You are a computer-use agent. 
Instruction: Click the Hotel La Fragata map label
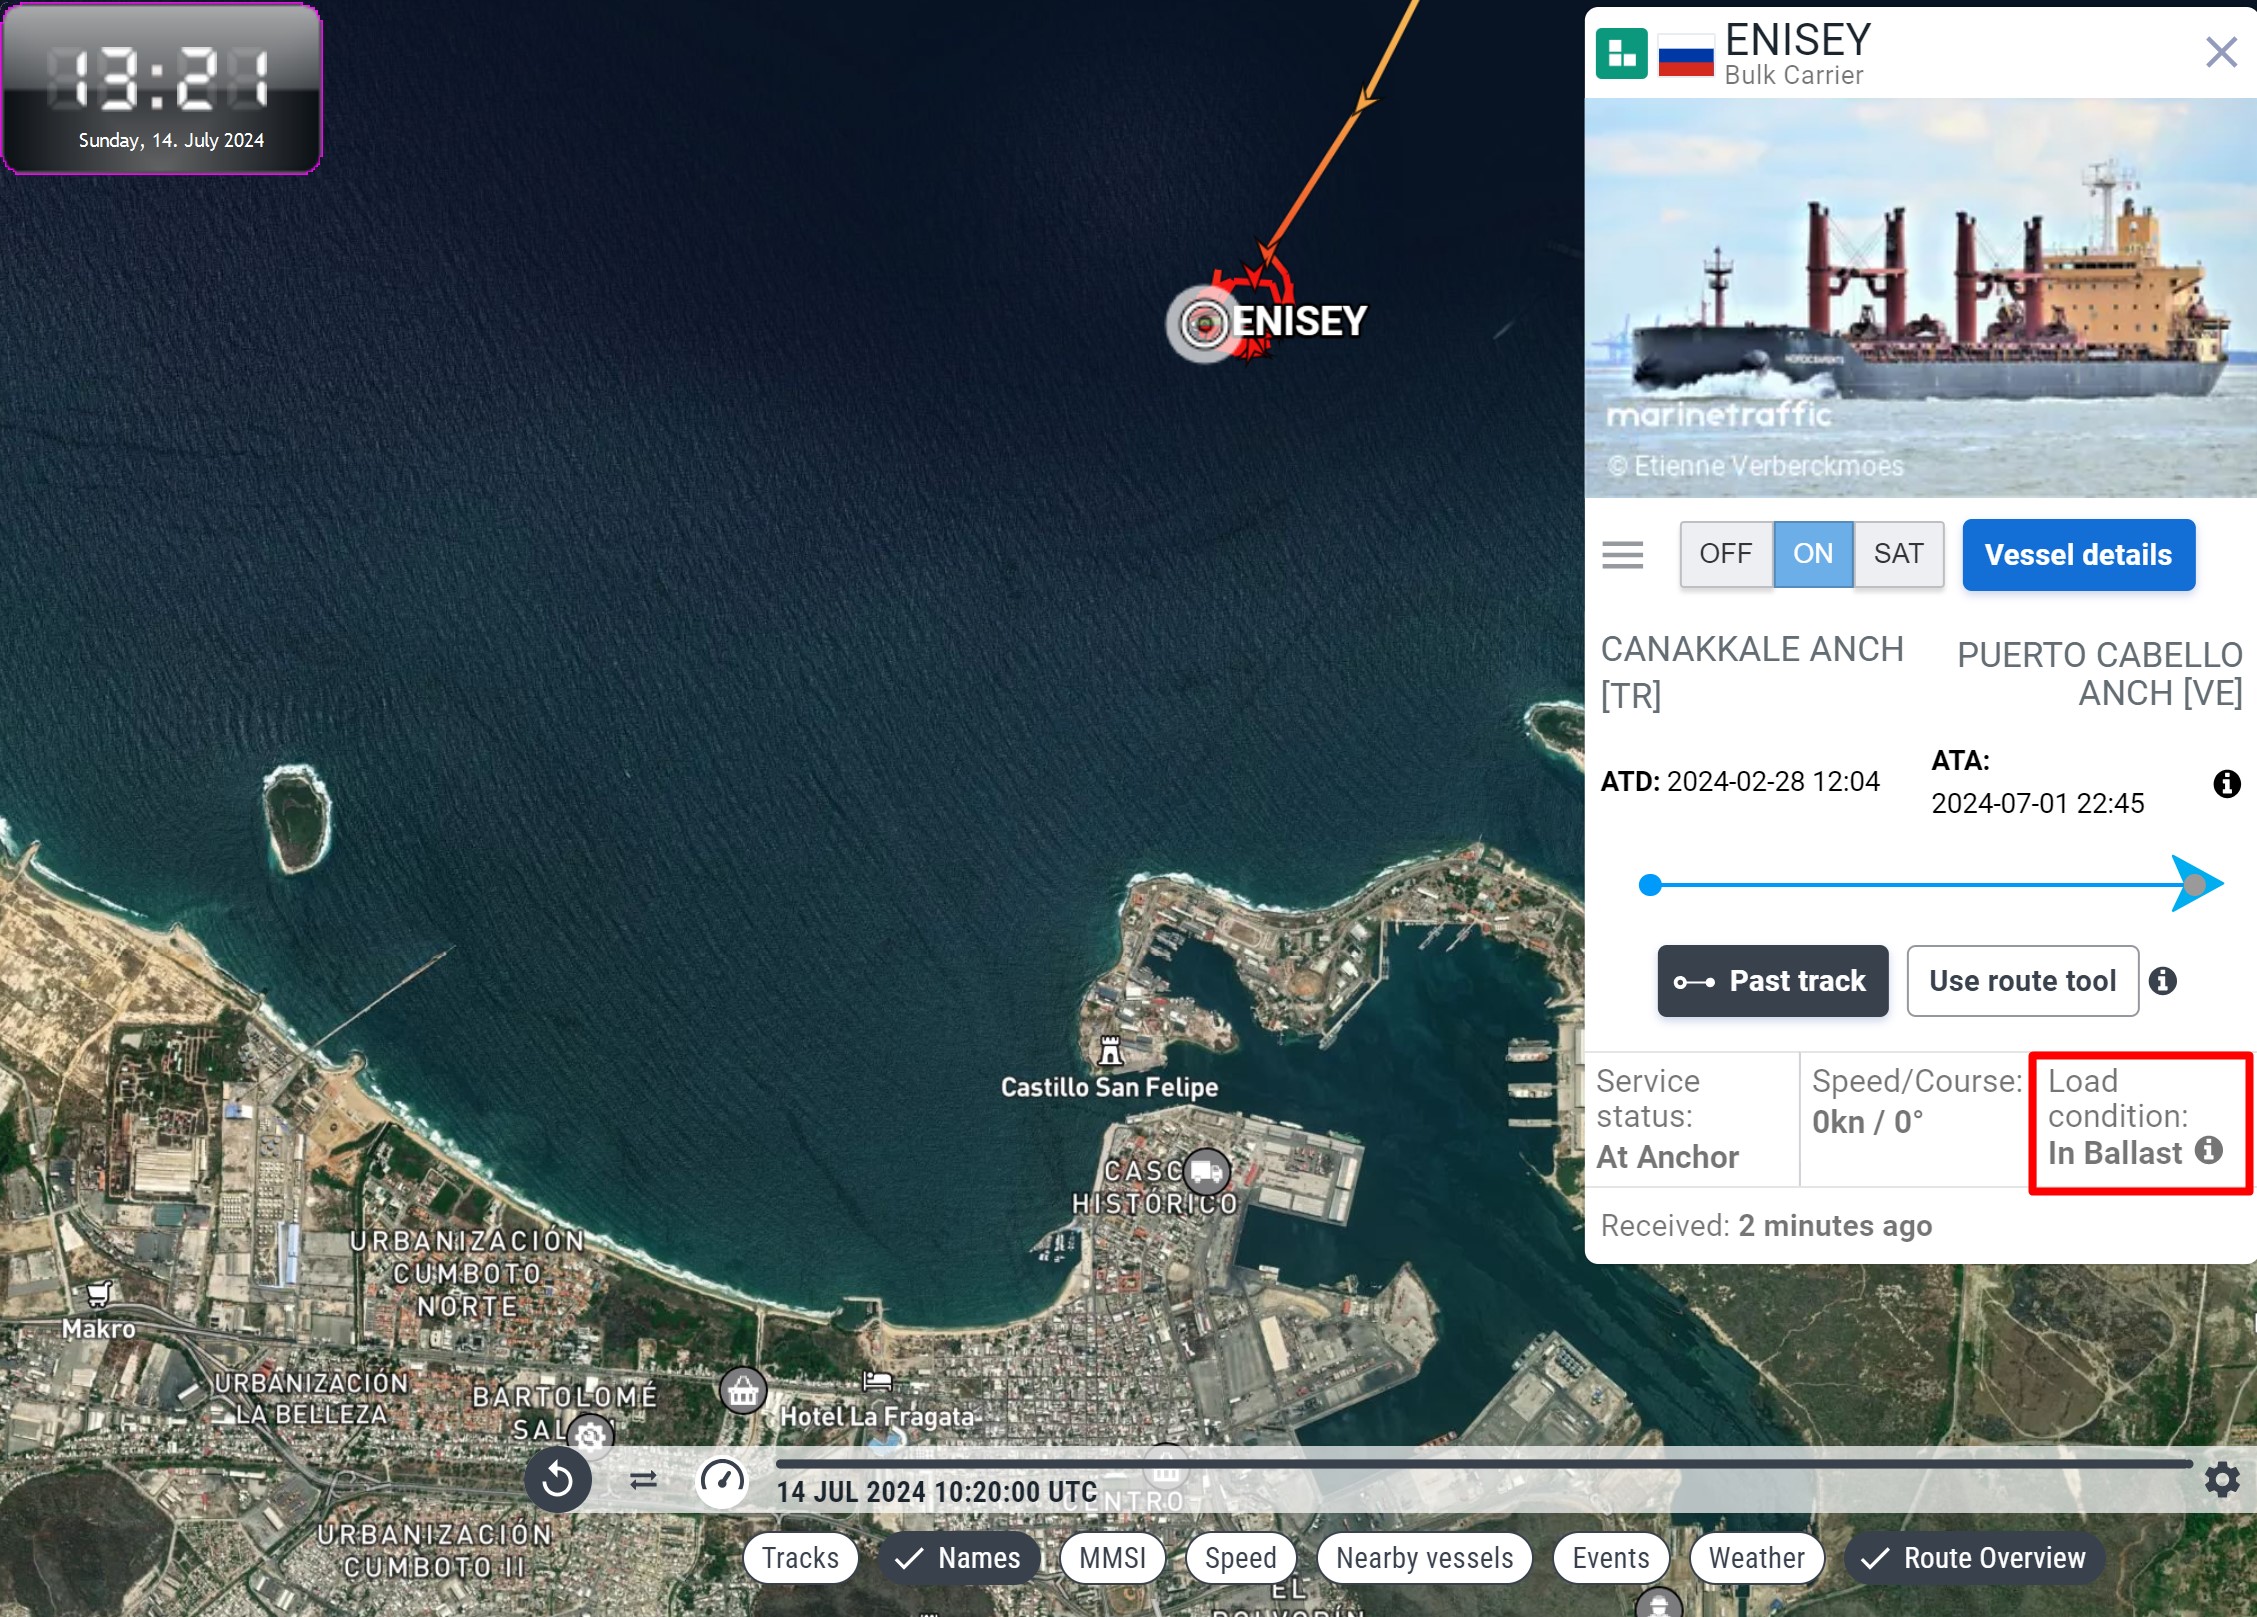[x=876, y=1416]
